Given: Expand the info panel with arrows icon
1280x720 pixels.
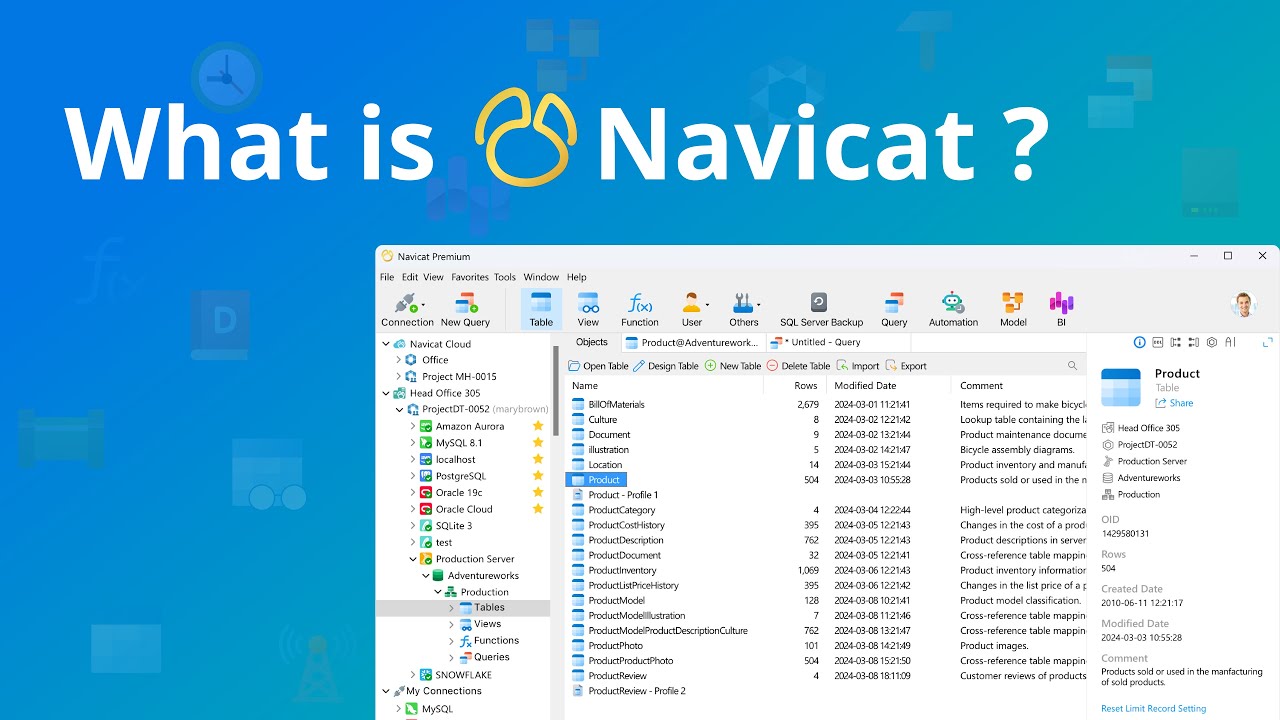Looking at the screenshot, I should coord(1268,342).
